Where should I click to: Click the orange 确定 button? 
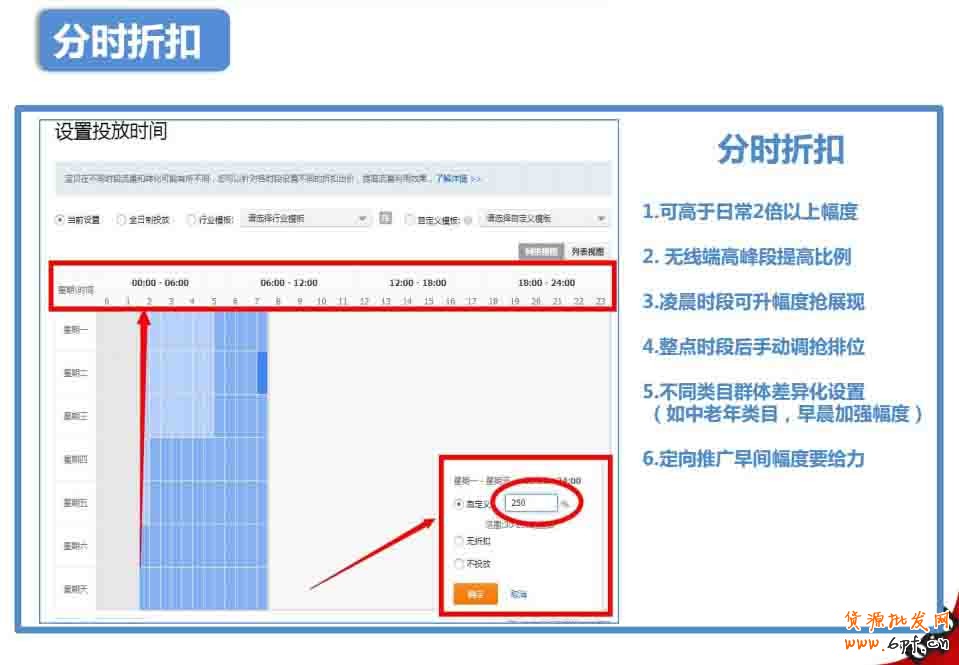[x=475, y=594]
